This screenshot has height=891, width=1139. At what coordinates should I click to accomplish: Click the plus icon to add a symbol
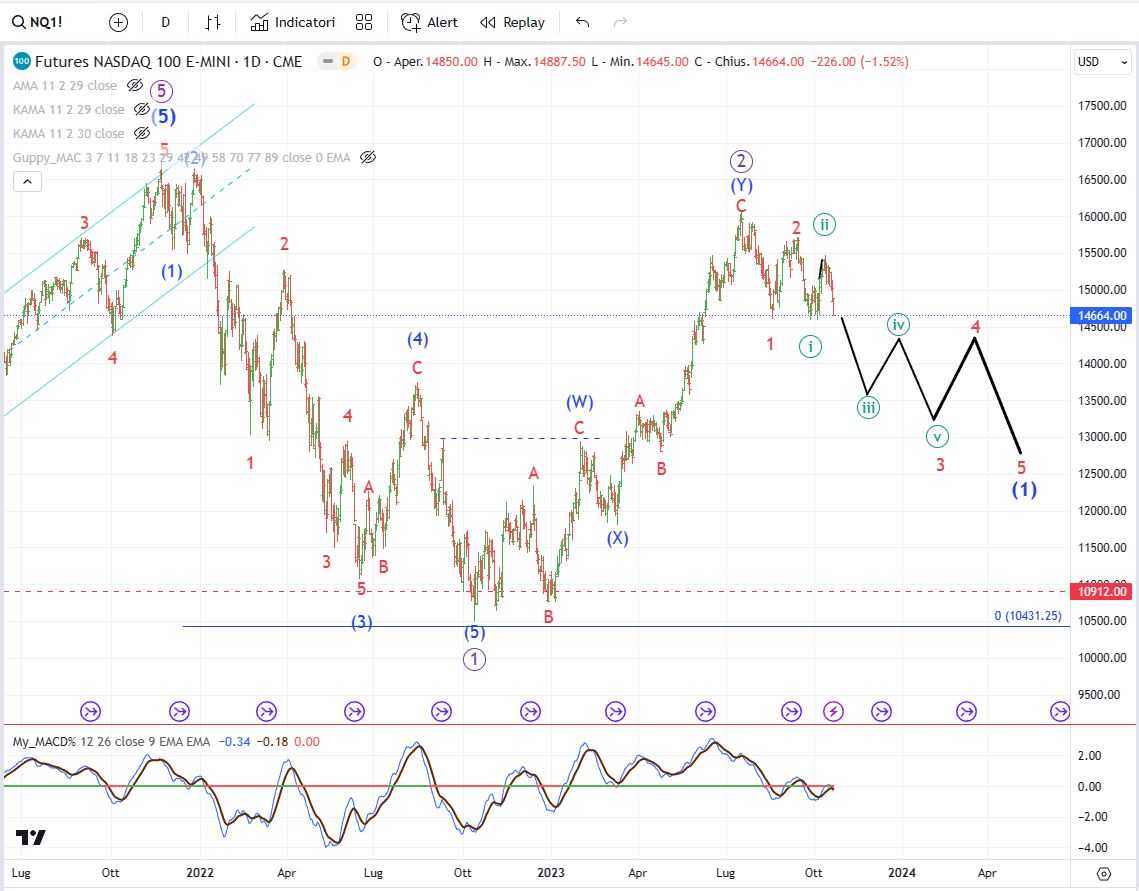[118, 23]
